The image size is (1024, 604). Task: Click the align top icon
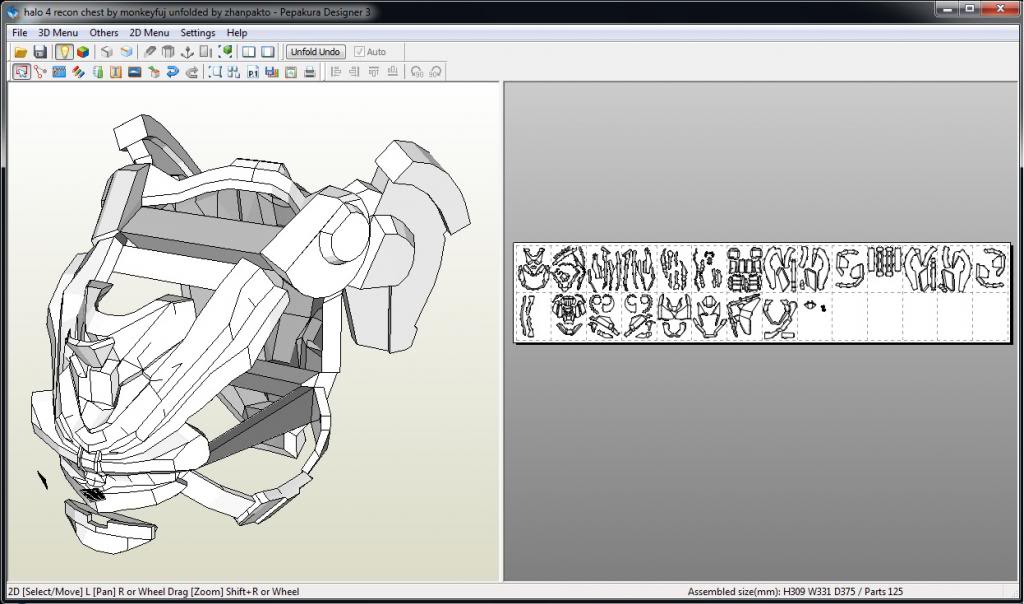tap(374, 72)
